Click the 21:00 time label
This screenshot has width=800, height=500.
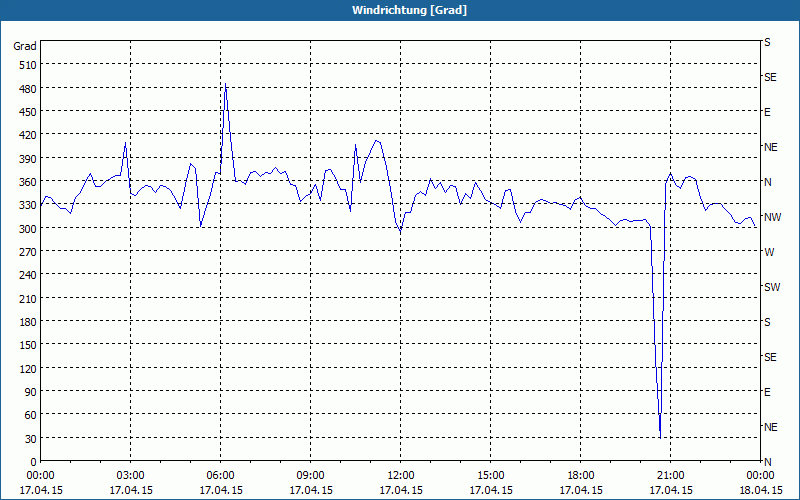tap(670, 476)
